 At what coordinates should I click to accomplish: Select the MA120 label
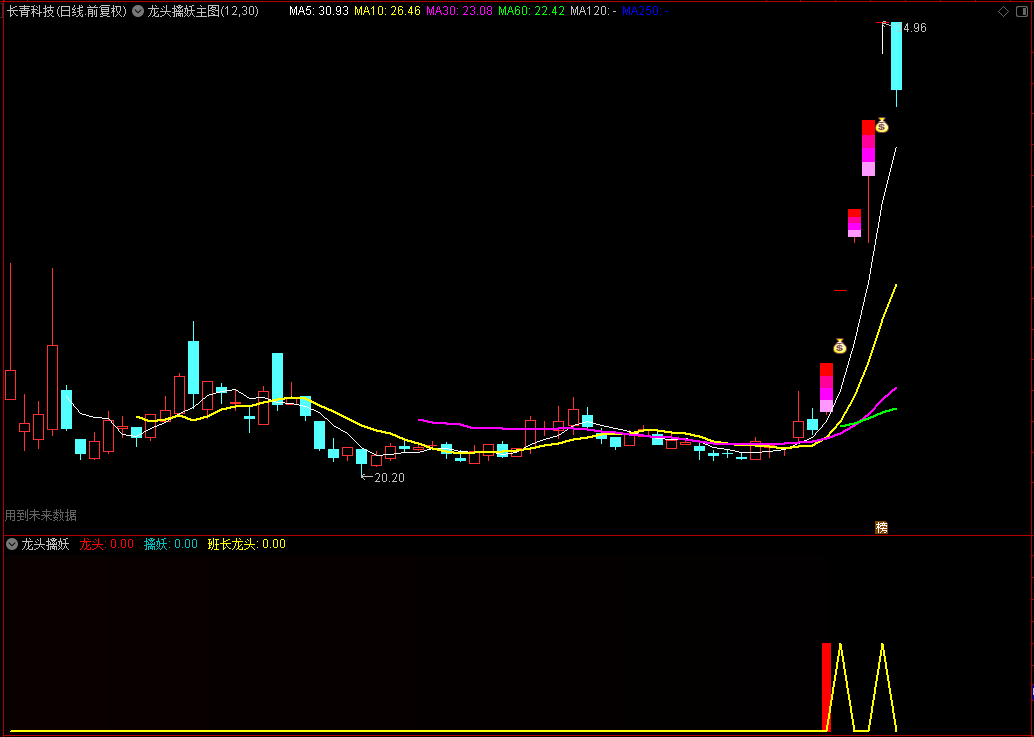pos(593,11)
